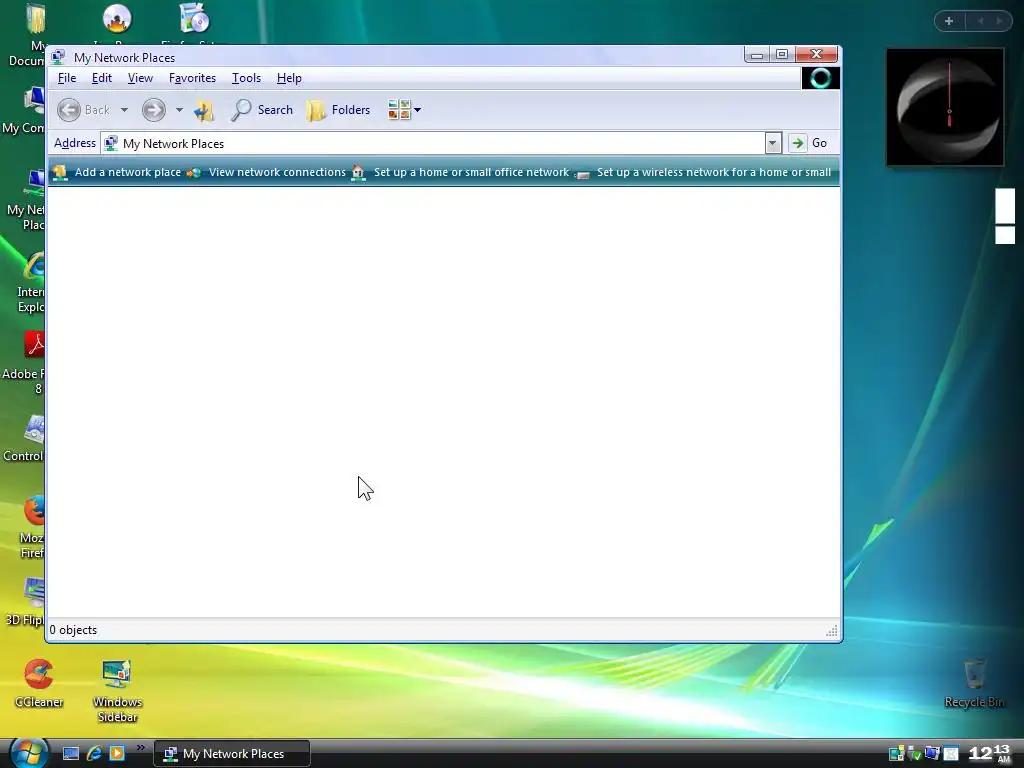1024x768 pixels.
Task: Select the Firefox Setup desktop icon
Action: 195,18
